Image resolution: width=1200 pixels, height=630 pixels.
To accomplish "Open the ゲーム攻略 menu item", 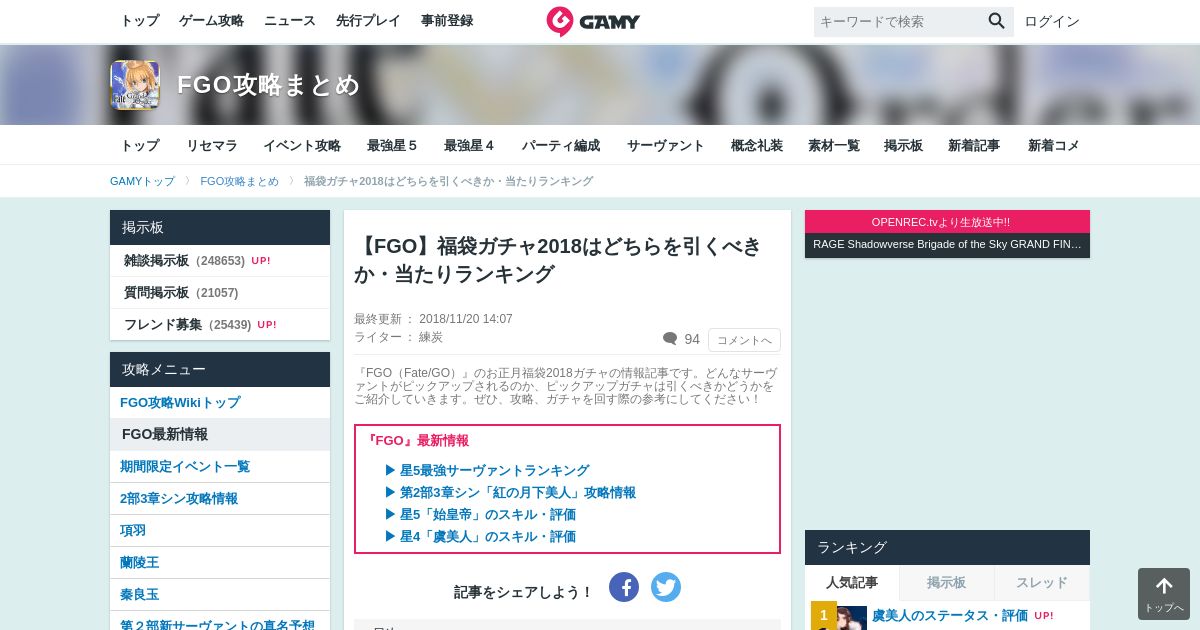I will pyautogui.click(x=211, y=21).
